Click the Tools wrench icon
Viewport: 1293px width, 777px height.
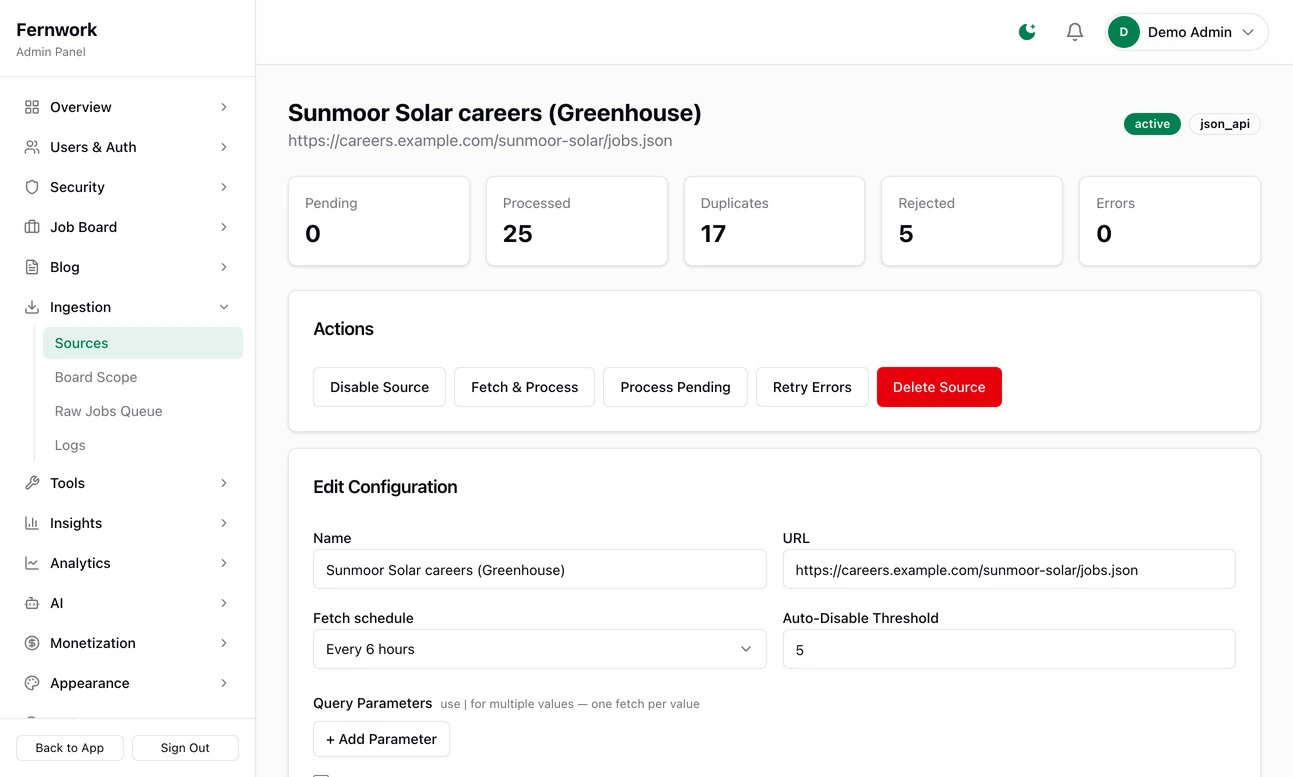32,483
